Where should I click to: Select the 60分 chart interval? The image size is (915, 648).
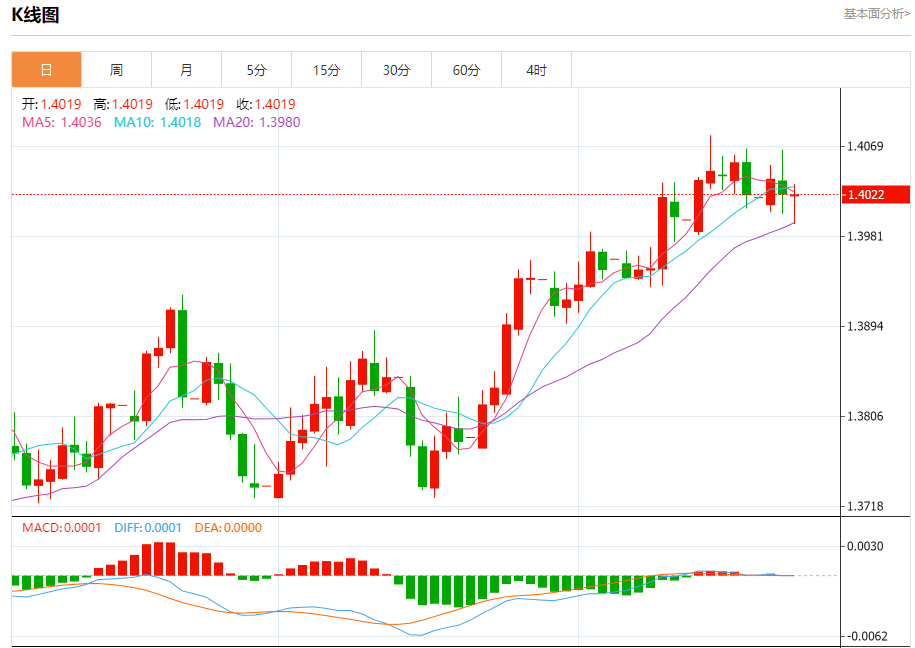[x=466, y=70]
